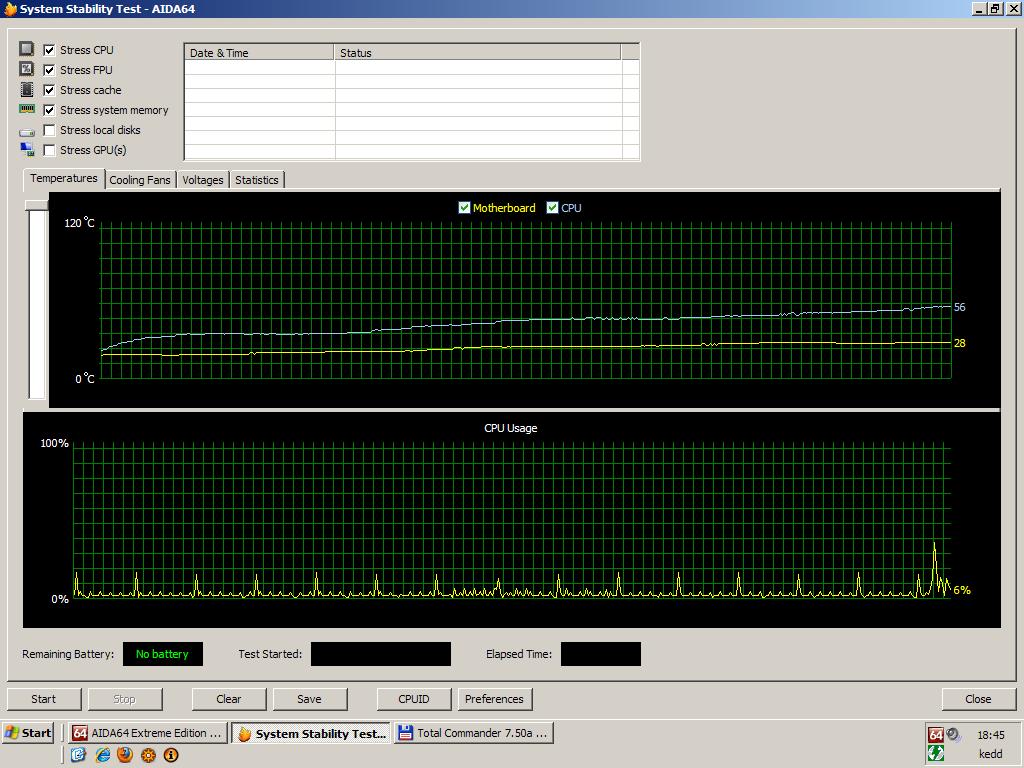Image resolution: width=1024 pixels, height=768 pixels.
Task: Click the Elapsed Time field
Action: click(601, 654)
